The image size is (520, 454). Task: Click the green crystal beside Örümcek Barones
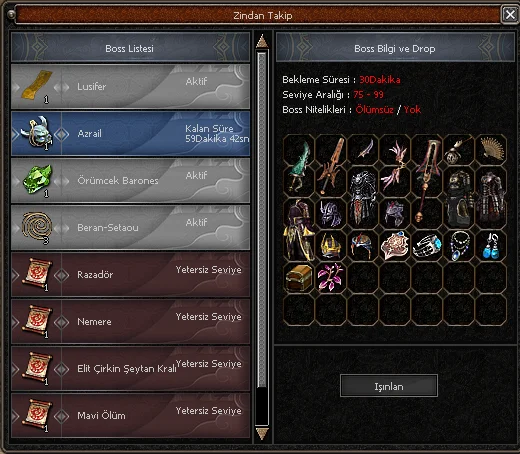[x=37, y=180]
